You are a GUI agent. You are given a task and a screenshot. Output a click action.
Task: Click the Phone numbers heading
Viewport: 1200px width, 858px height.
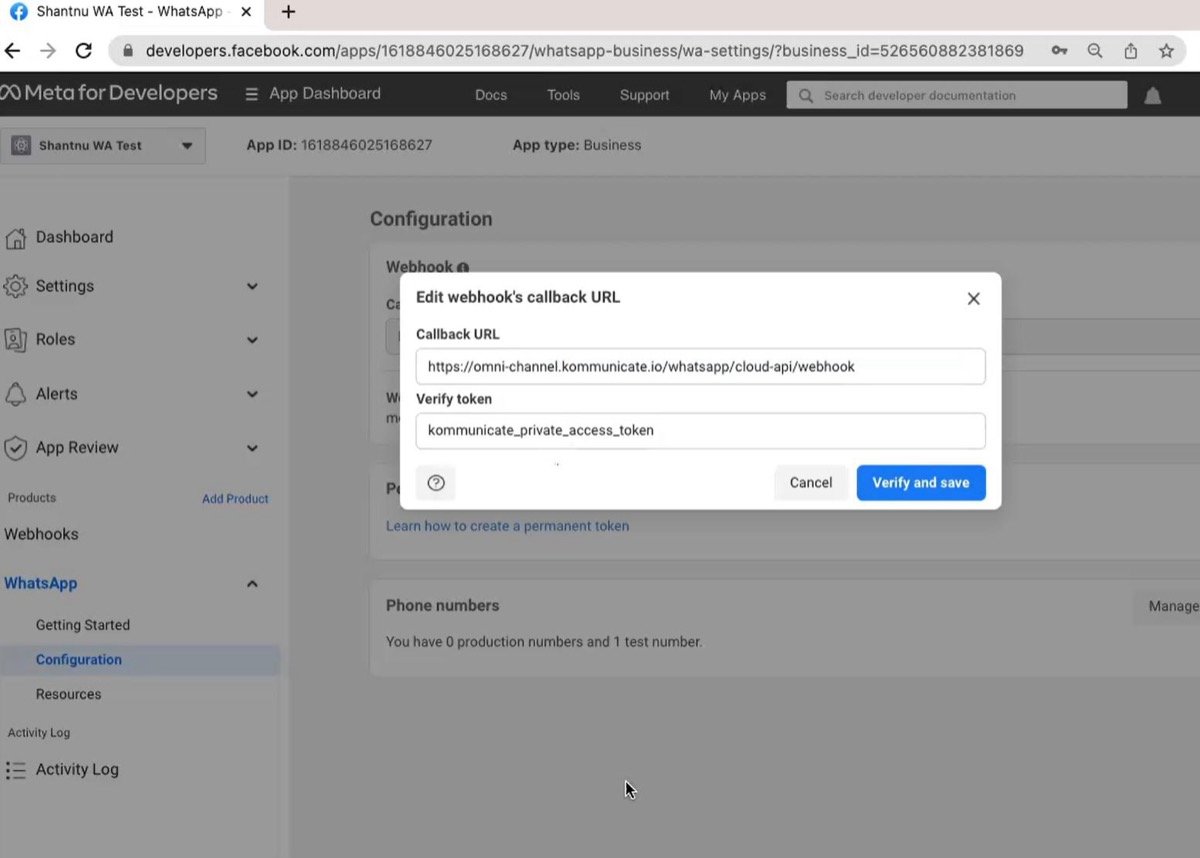pyautogui.click(x=442, y=606)
